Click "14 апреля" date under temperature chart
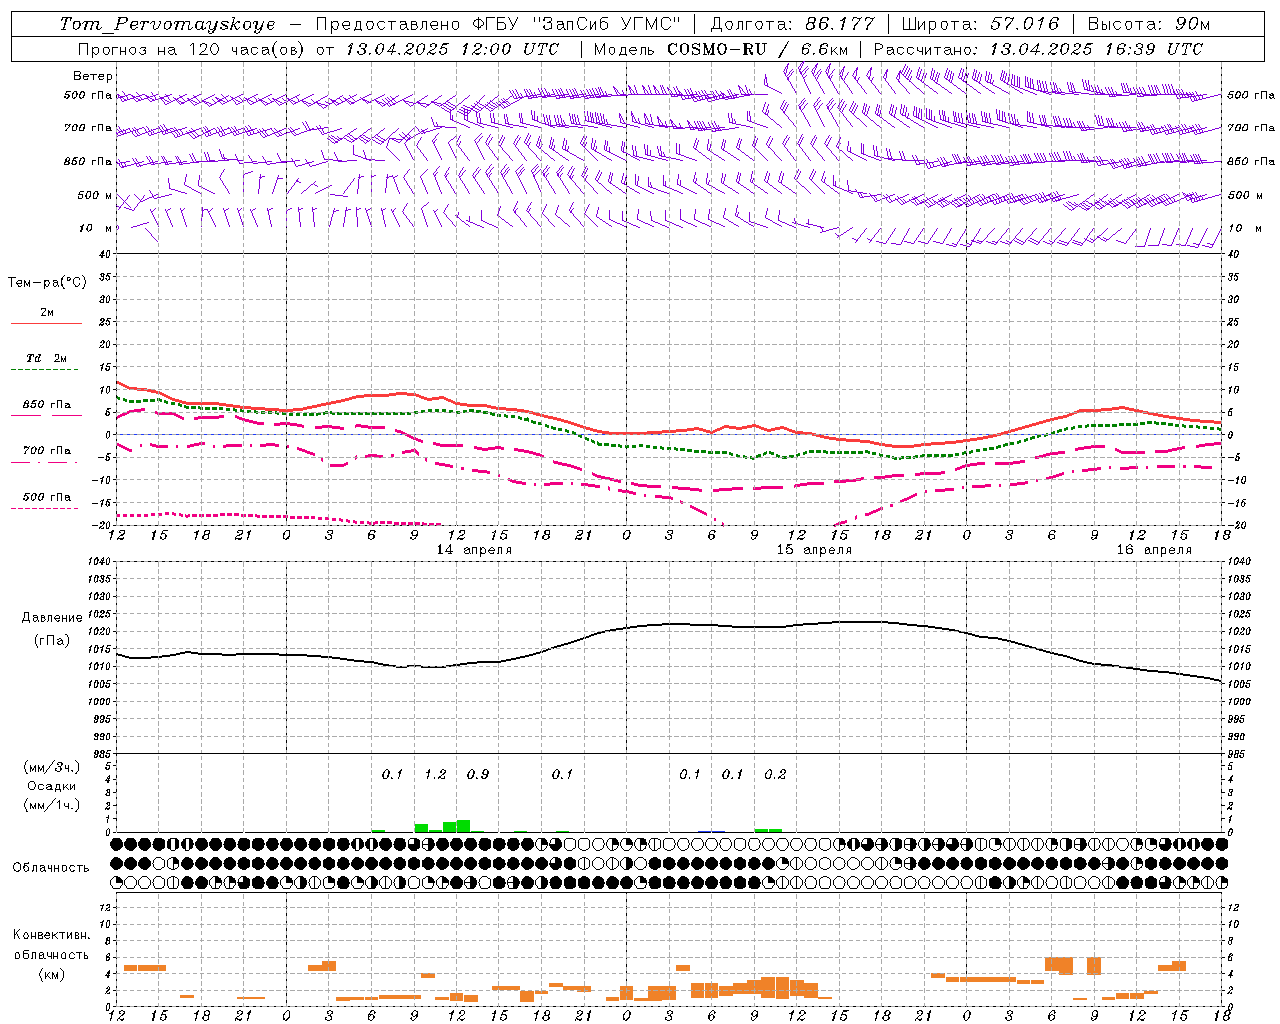The height and width of the screenshot is (1024, 1280). pos(474,550)
